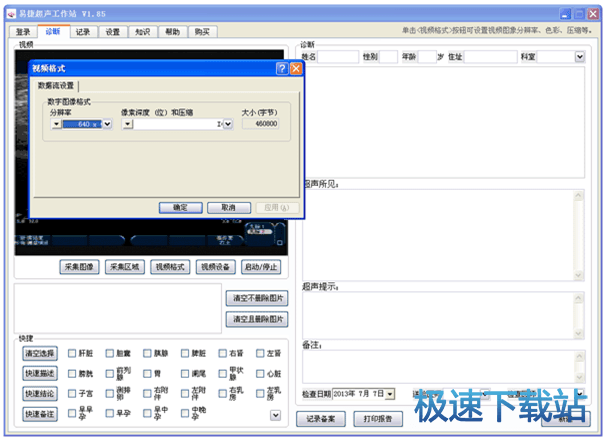
Task: Open the 帮助 tab
Action: (173, 32)
